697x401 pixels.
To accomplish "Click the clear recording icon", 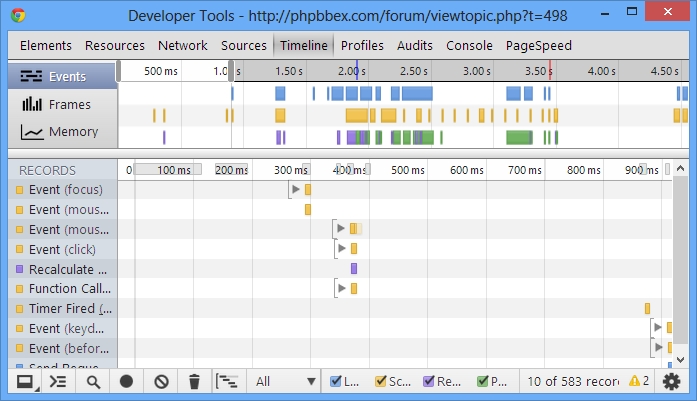I will point(160,381).
